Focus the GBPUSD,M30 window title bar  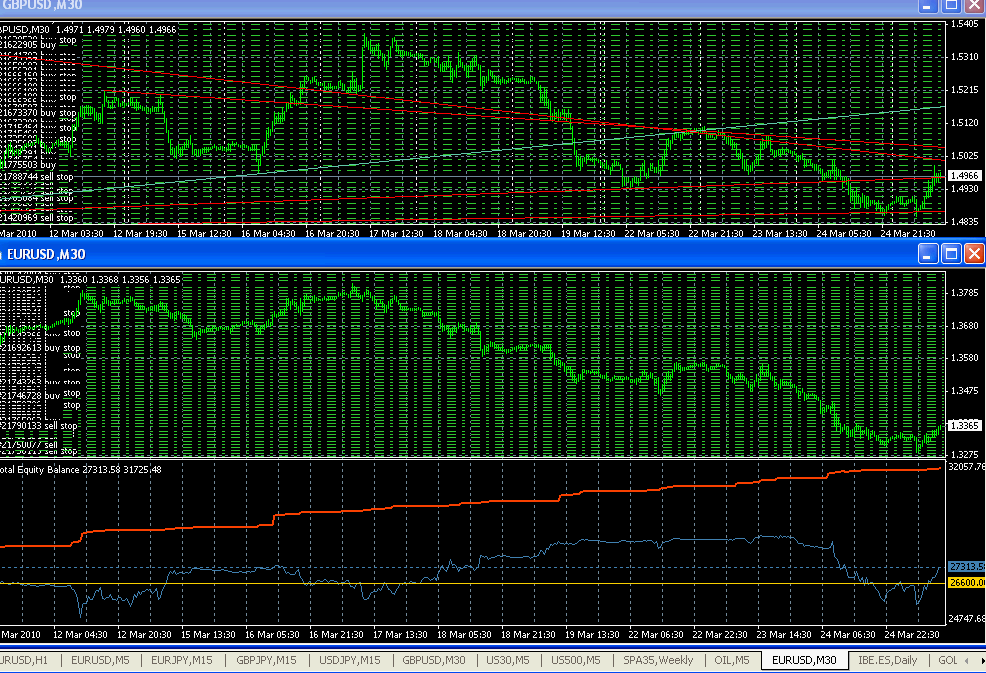(400, 6)
